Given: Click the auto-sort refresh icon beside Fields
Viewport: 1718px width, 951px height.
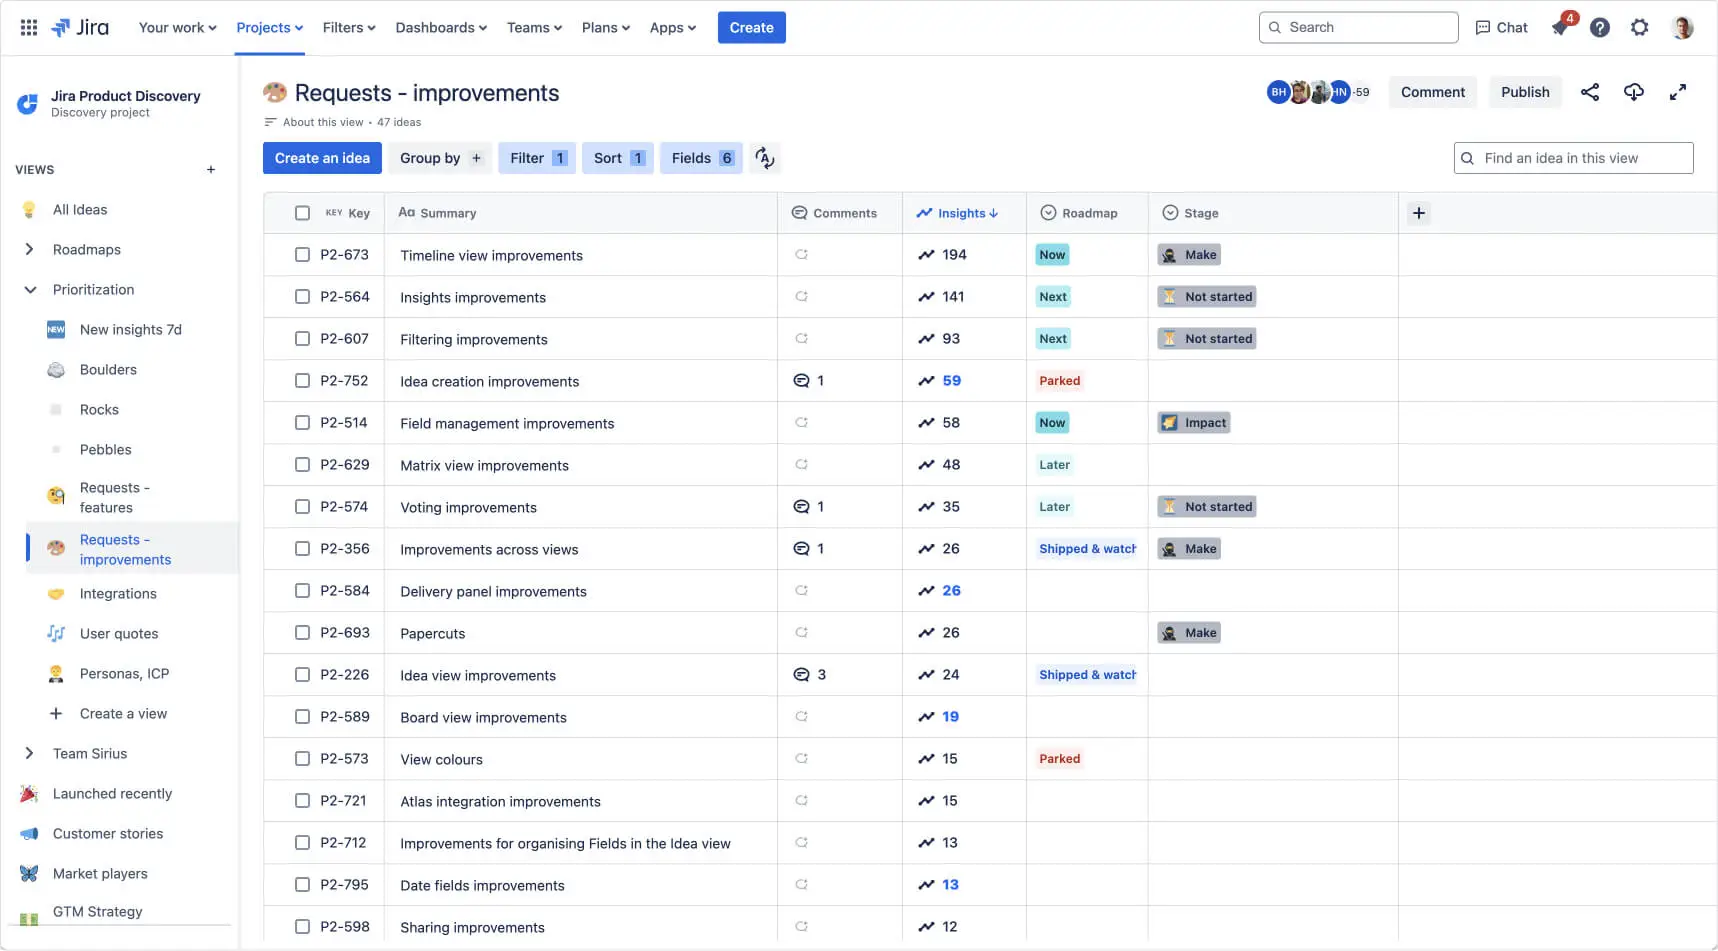Looking at the screenshot, I should [x=765, y=158].
